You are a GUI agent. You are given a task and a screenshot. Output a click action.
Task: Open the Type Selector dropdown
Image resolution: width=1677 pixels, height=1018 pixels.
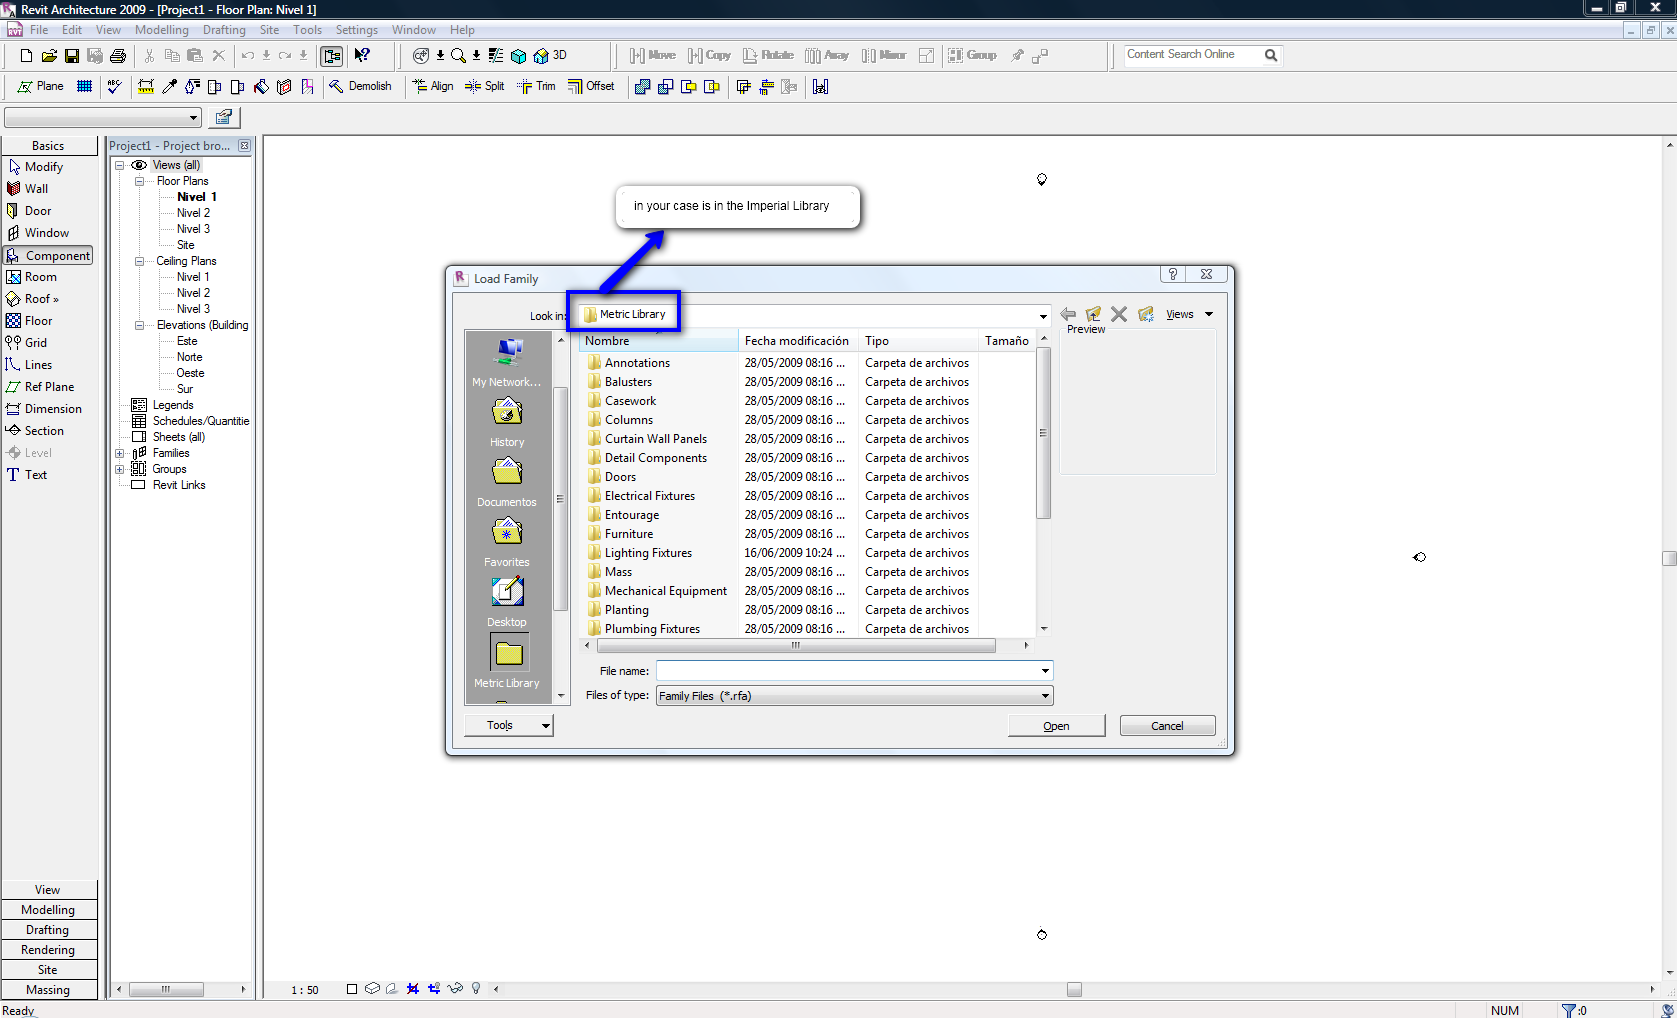193,118
